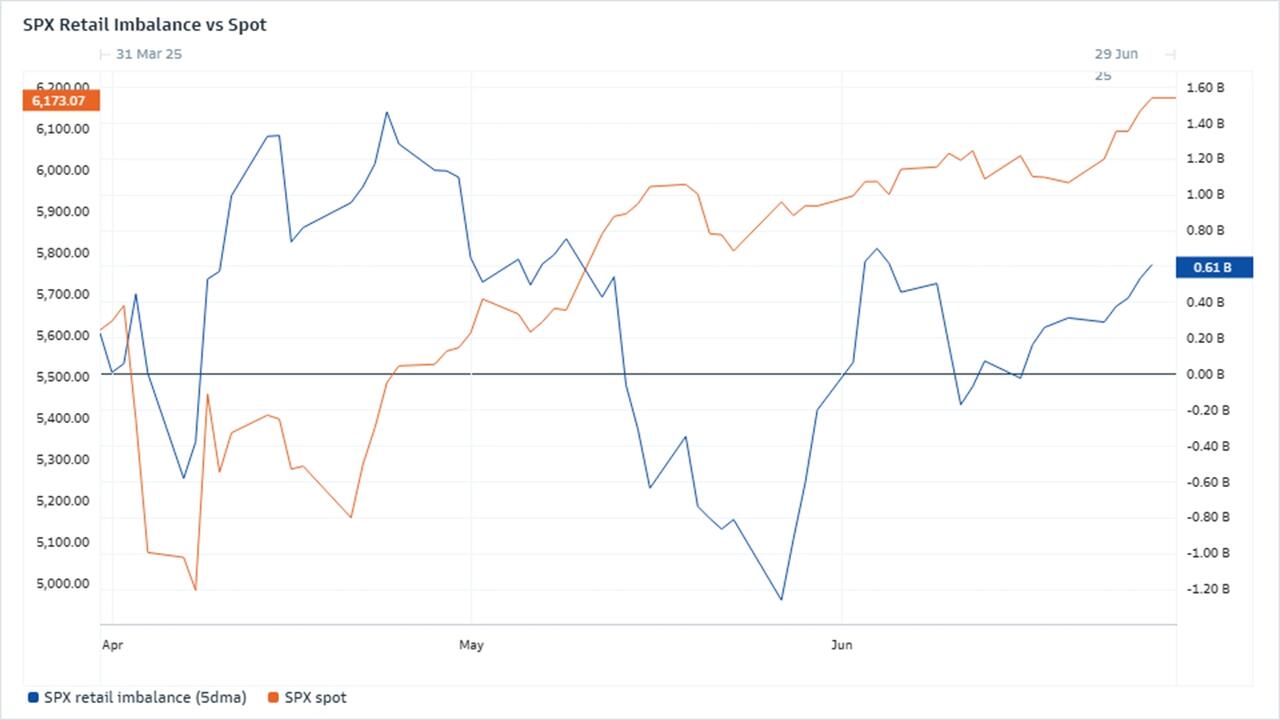Click the blue SPX retail imbalance legend square
This screenshot has width=1280, height=720.
[33, 697]
